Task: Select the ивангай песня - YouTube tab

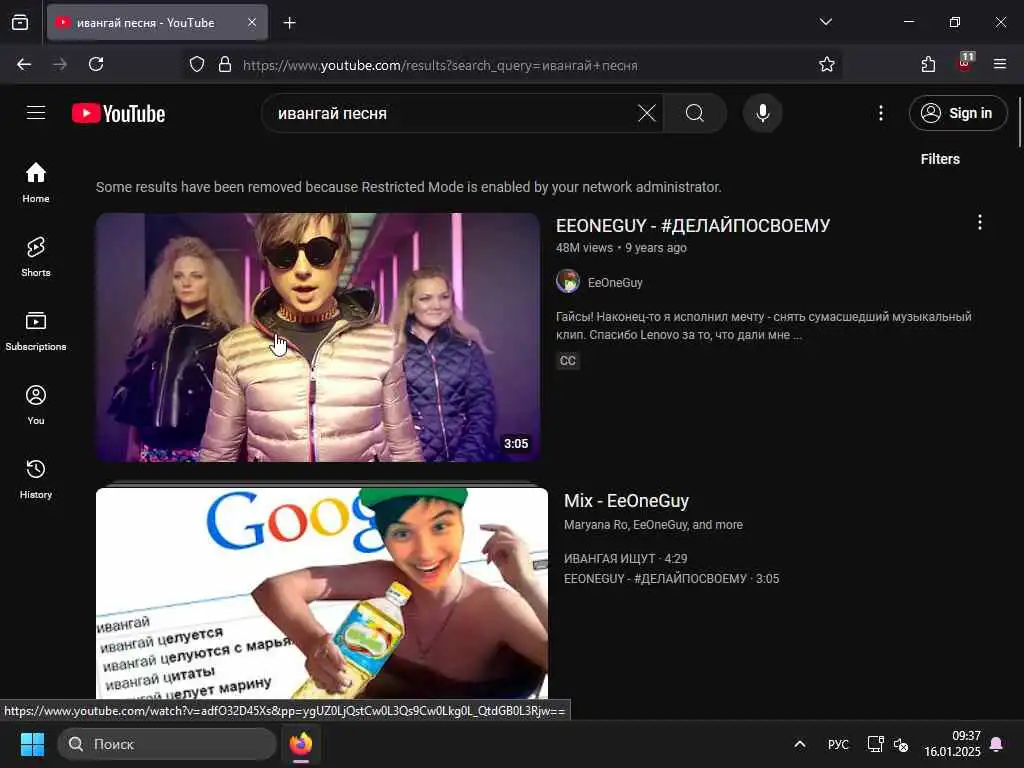Action: click(157, 22)
